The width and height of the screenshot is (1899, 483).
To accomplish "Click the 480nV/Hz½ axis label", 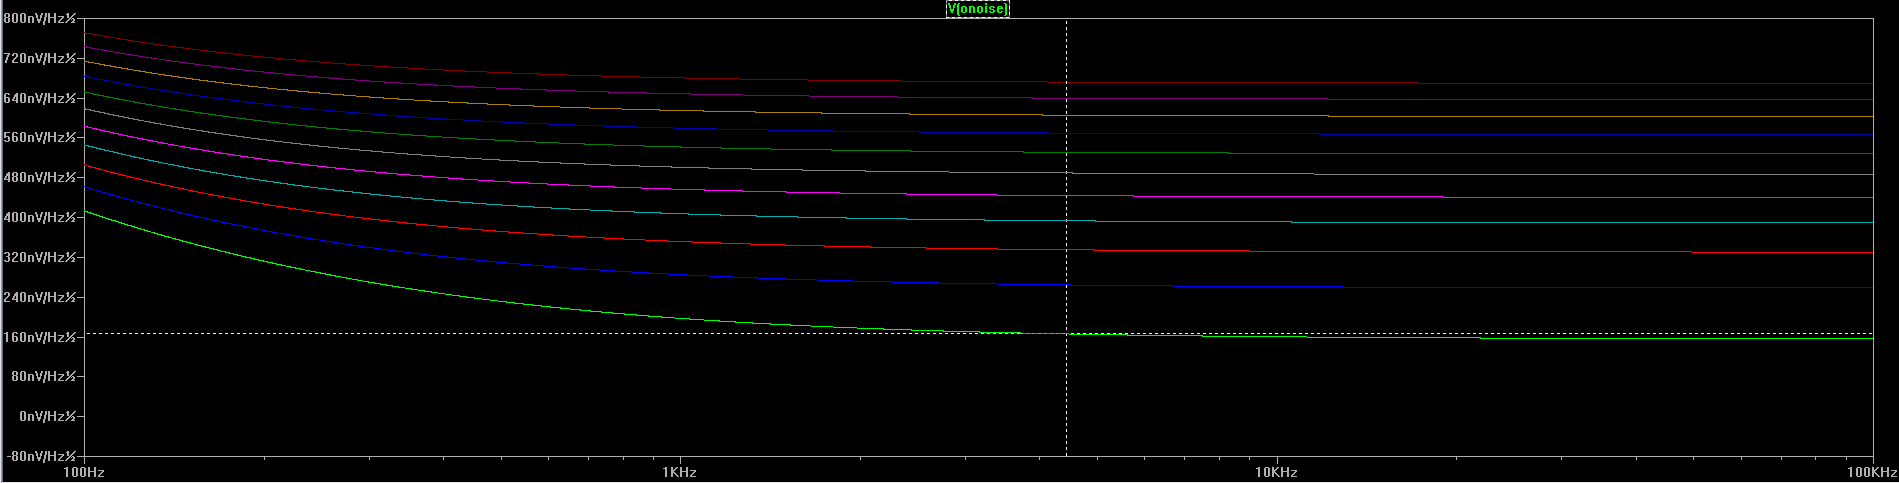I will tap(38, 178).
